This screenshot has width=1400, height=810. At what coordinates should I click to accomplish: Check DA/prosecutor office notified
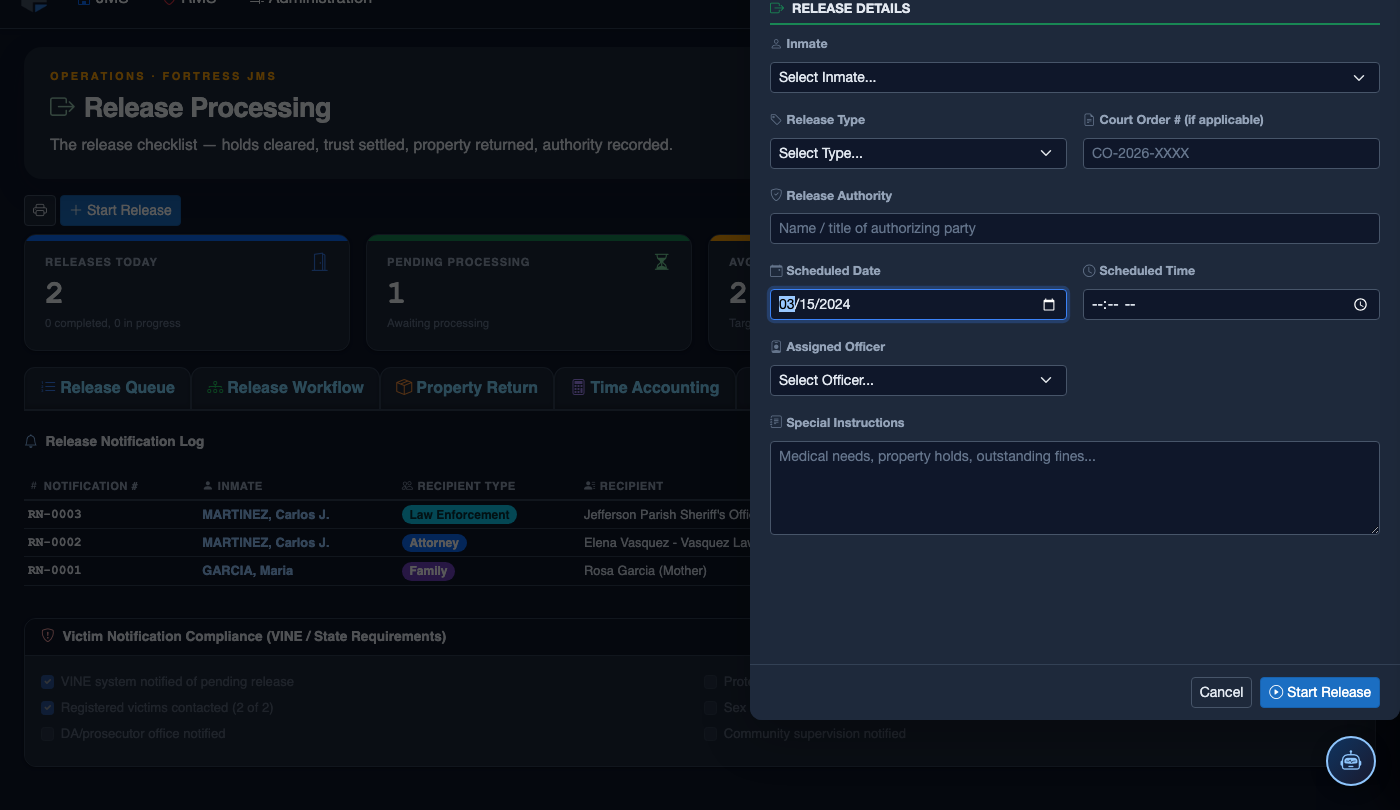pos(48,734)
